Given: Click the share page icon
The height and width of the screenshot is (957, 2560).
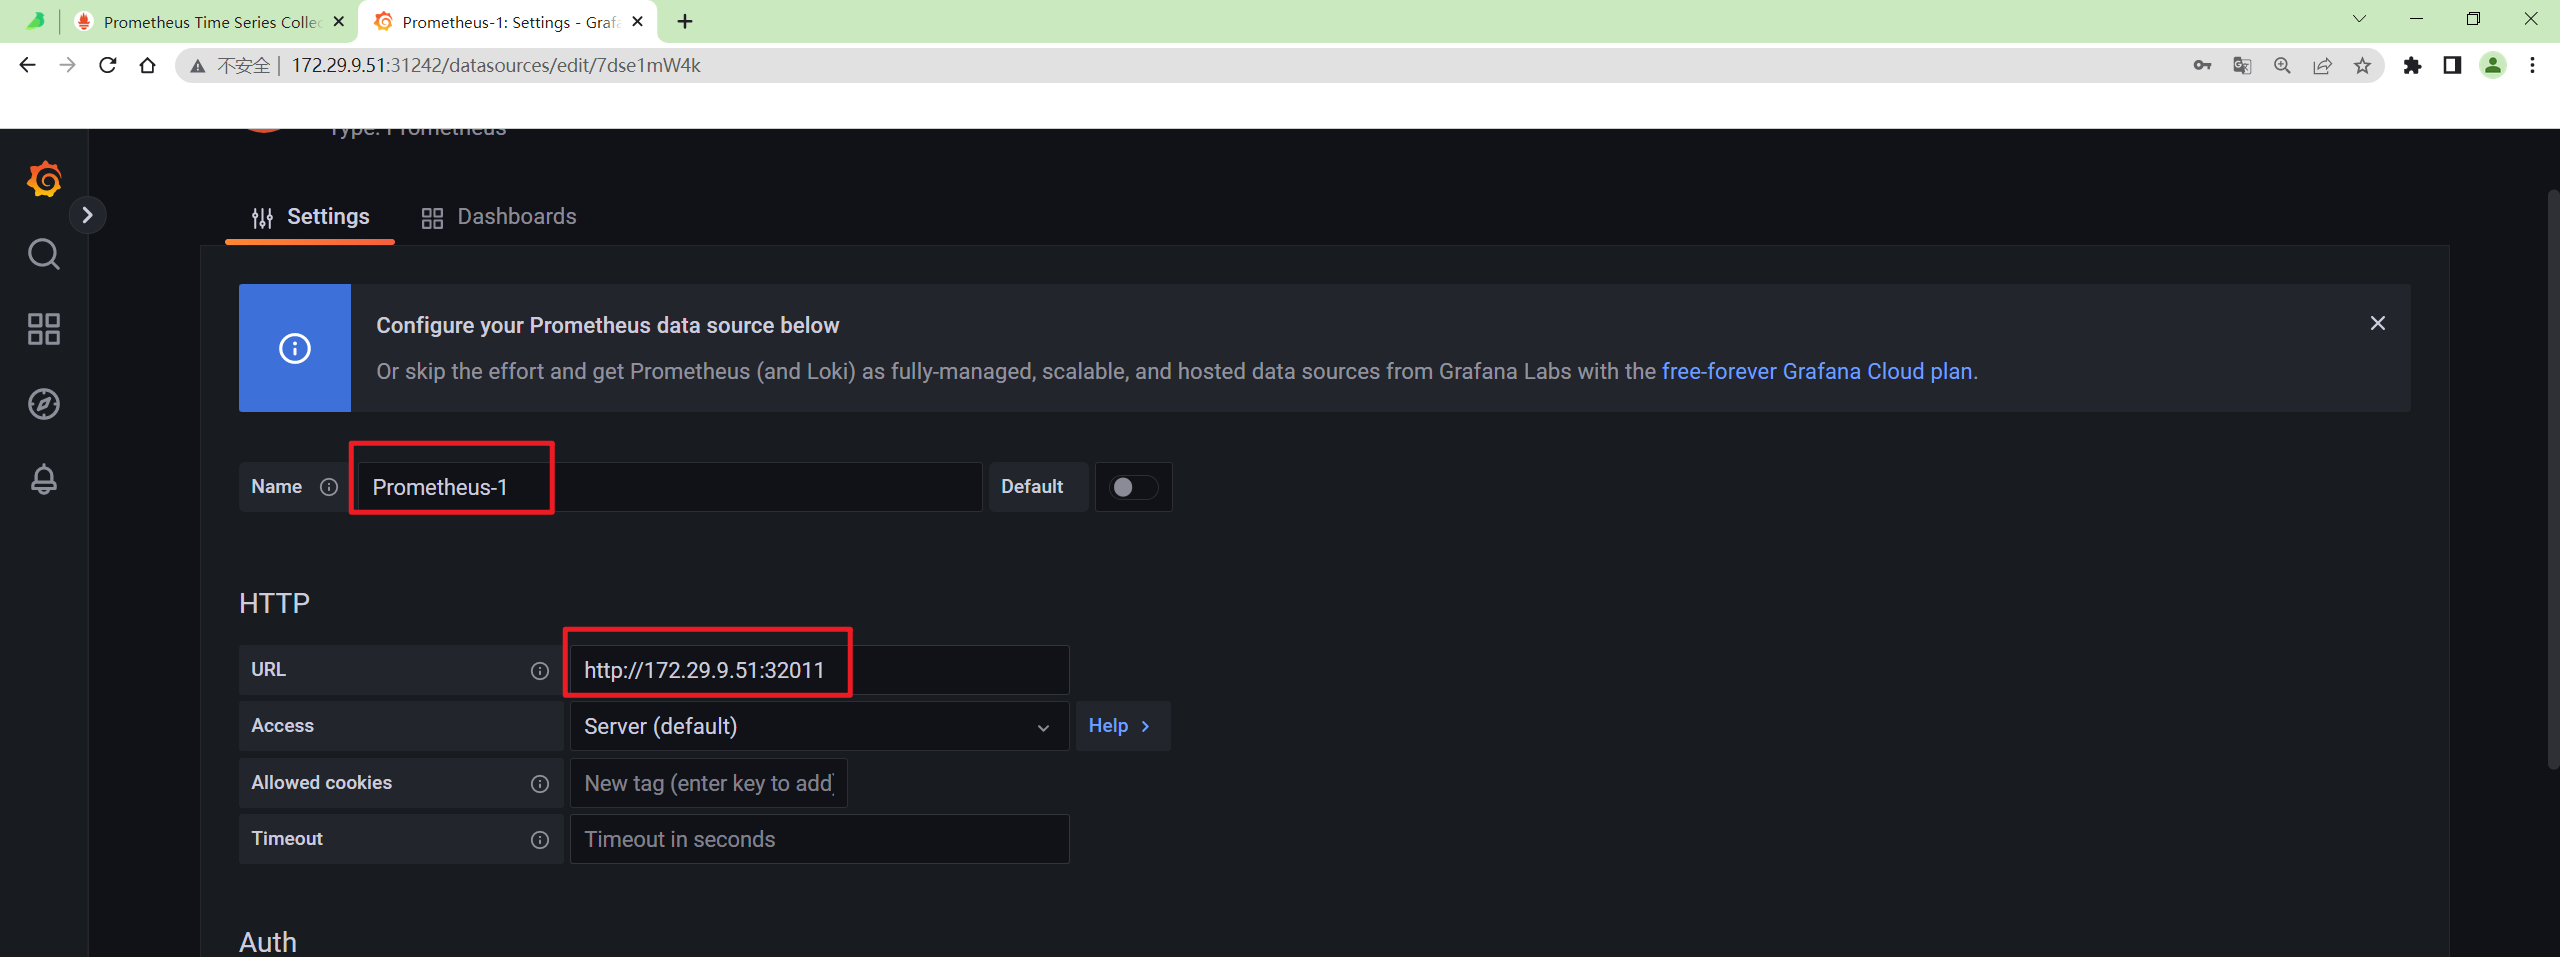Looking at the screenshot, I should 2322,66.
